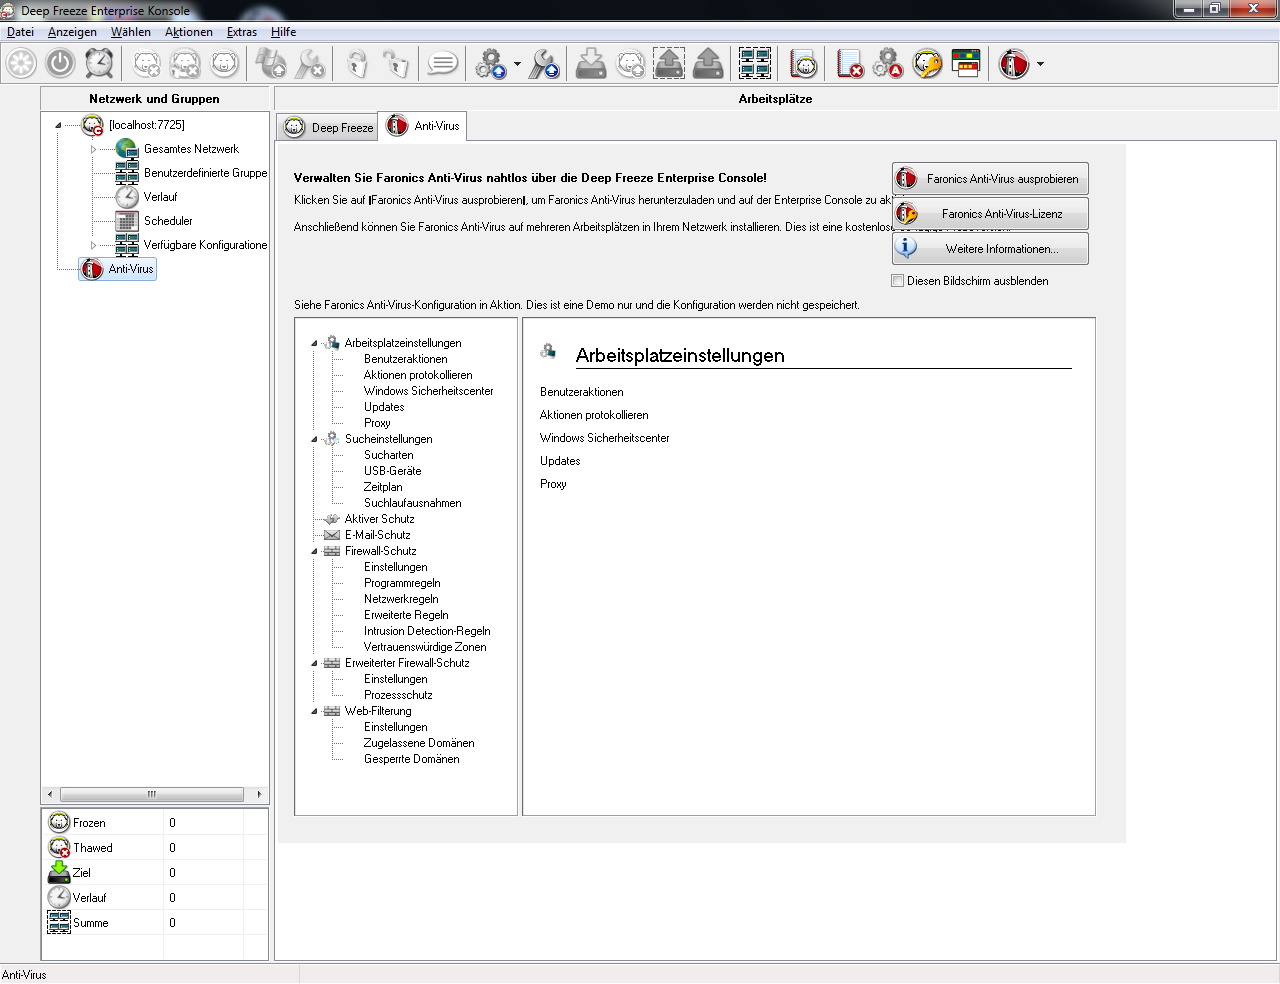
Task: Click the Frozen bear icon in status list
Action: [59, 822]
